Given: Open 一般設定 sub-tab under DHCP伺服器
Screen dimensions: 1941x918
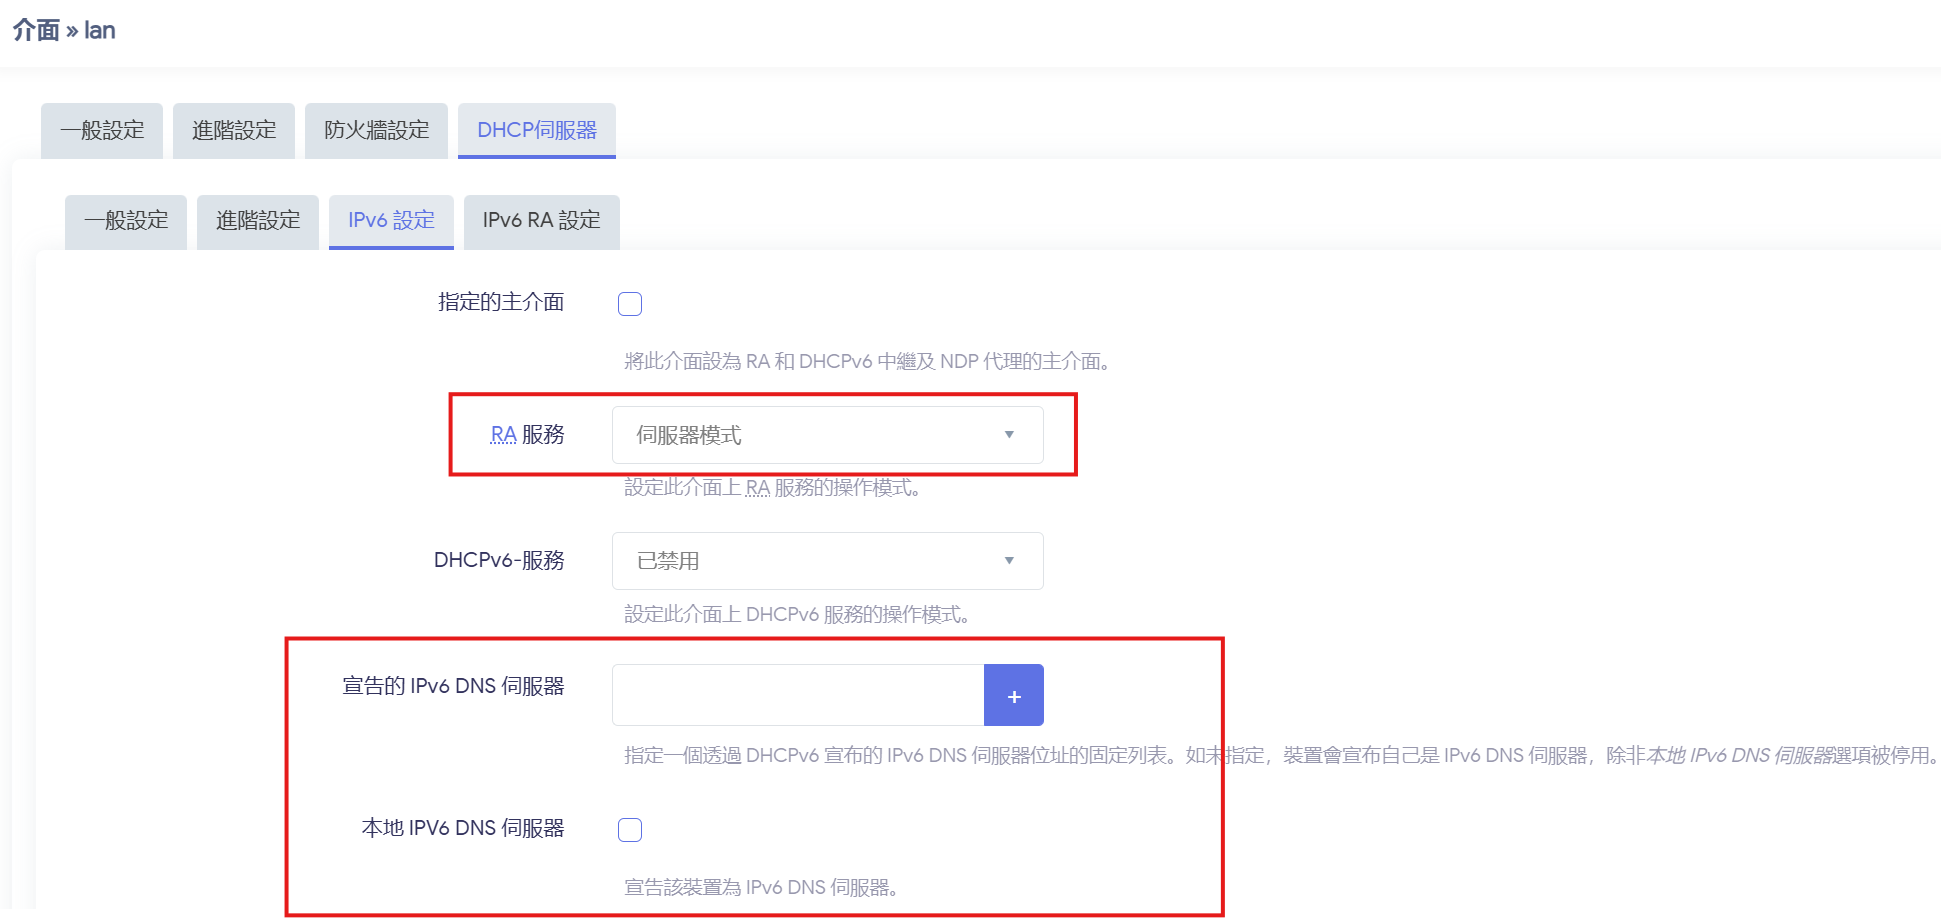Looking at the screenshot, I should [x=126, y=221].
